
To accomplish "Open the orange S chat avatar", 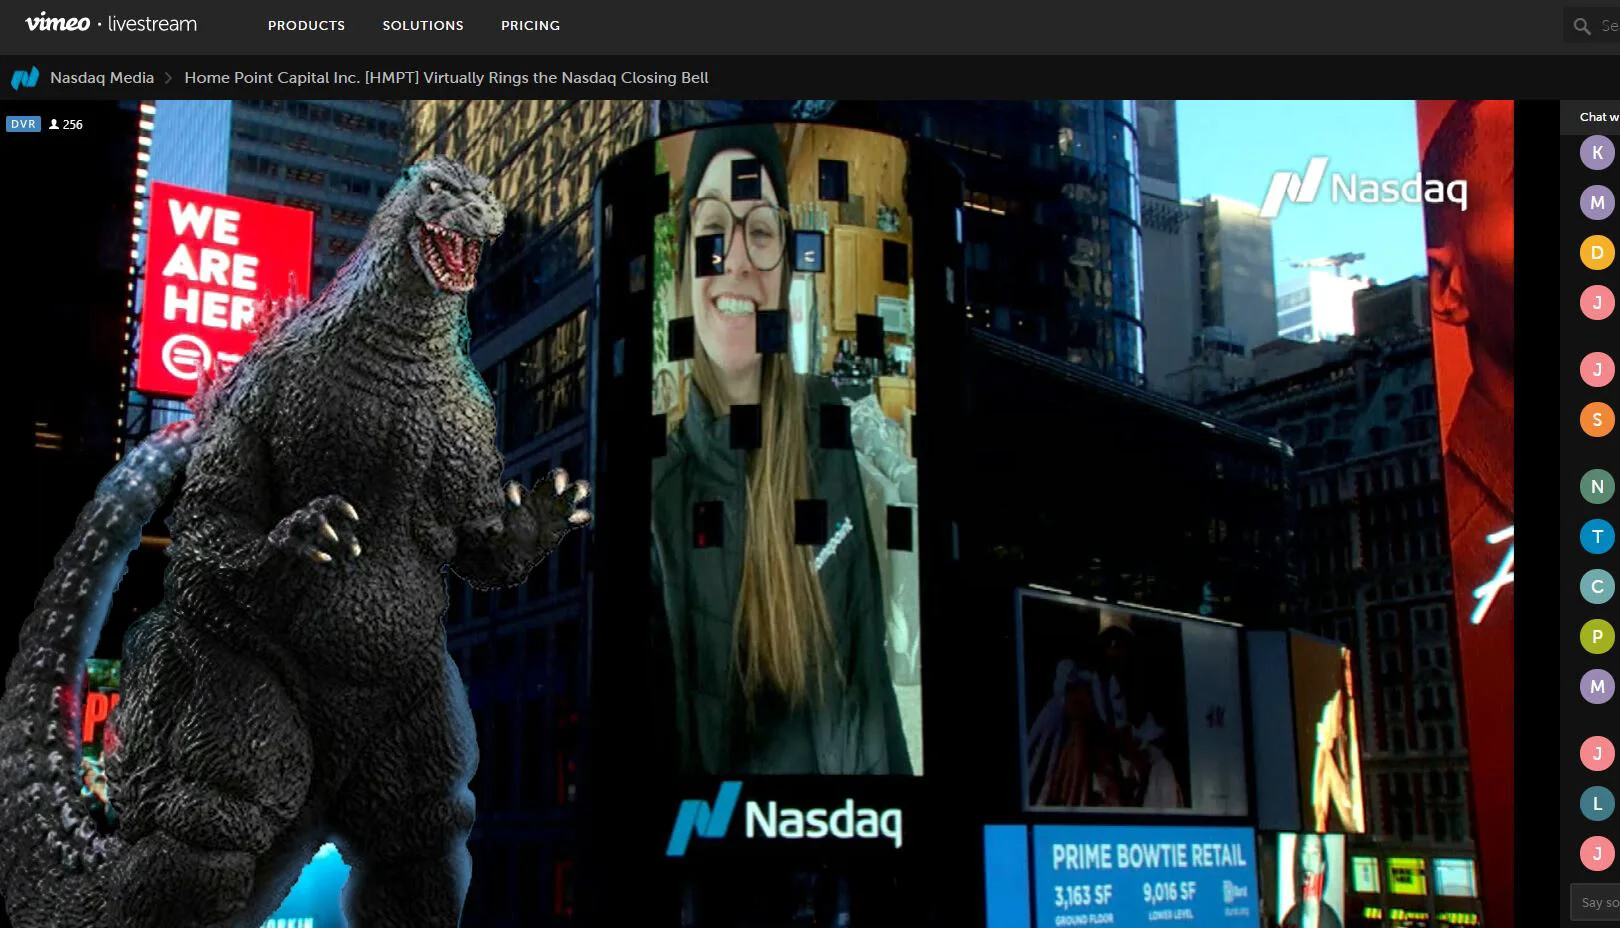I will [1597, 419].
